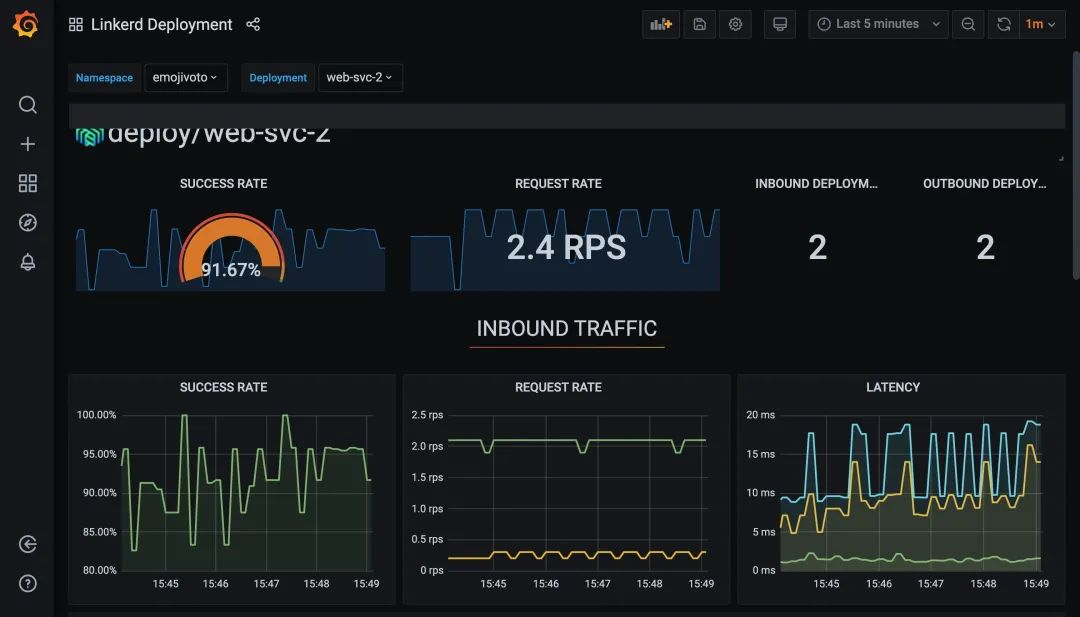Open the web-svc-2 deployment dropdown
The height and width of the screenshot is (617, 1080).
coord(360,78)
